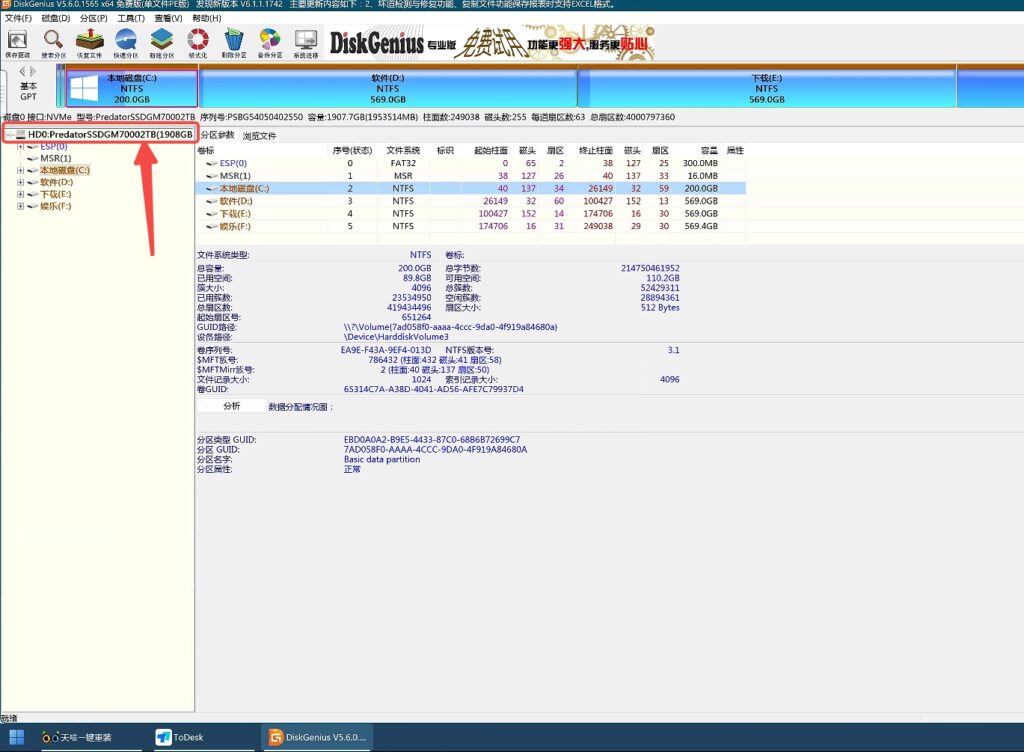
Task: Open the 分区(P) menu
Action: click(93, 18)
